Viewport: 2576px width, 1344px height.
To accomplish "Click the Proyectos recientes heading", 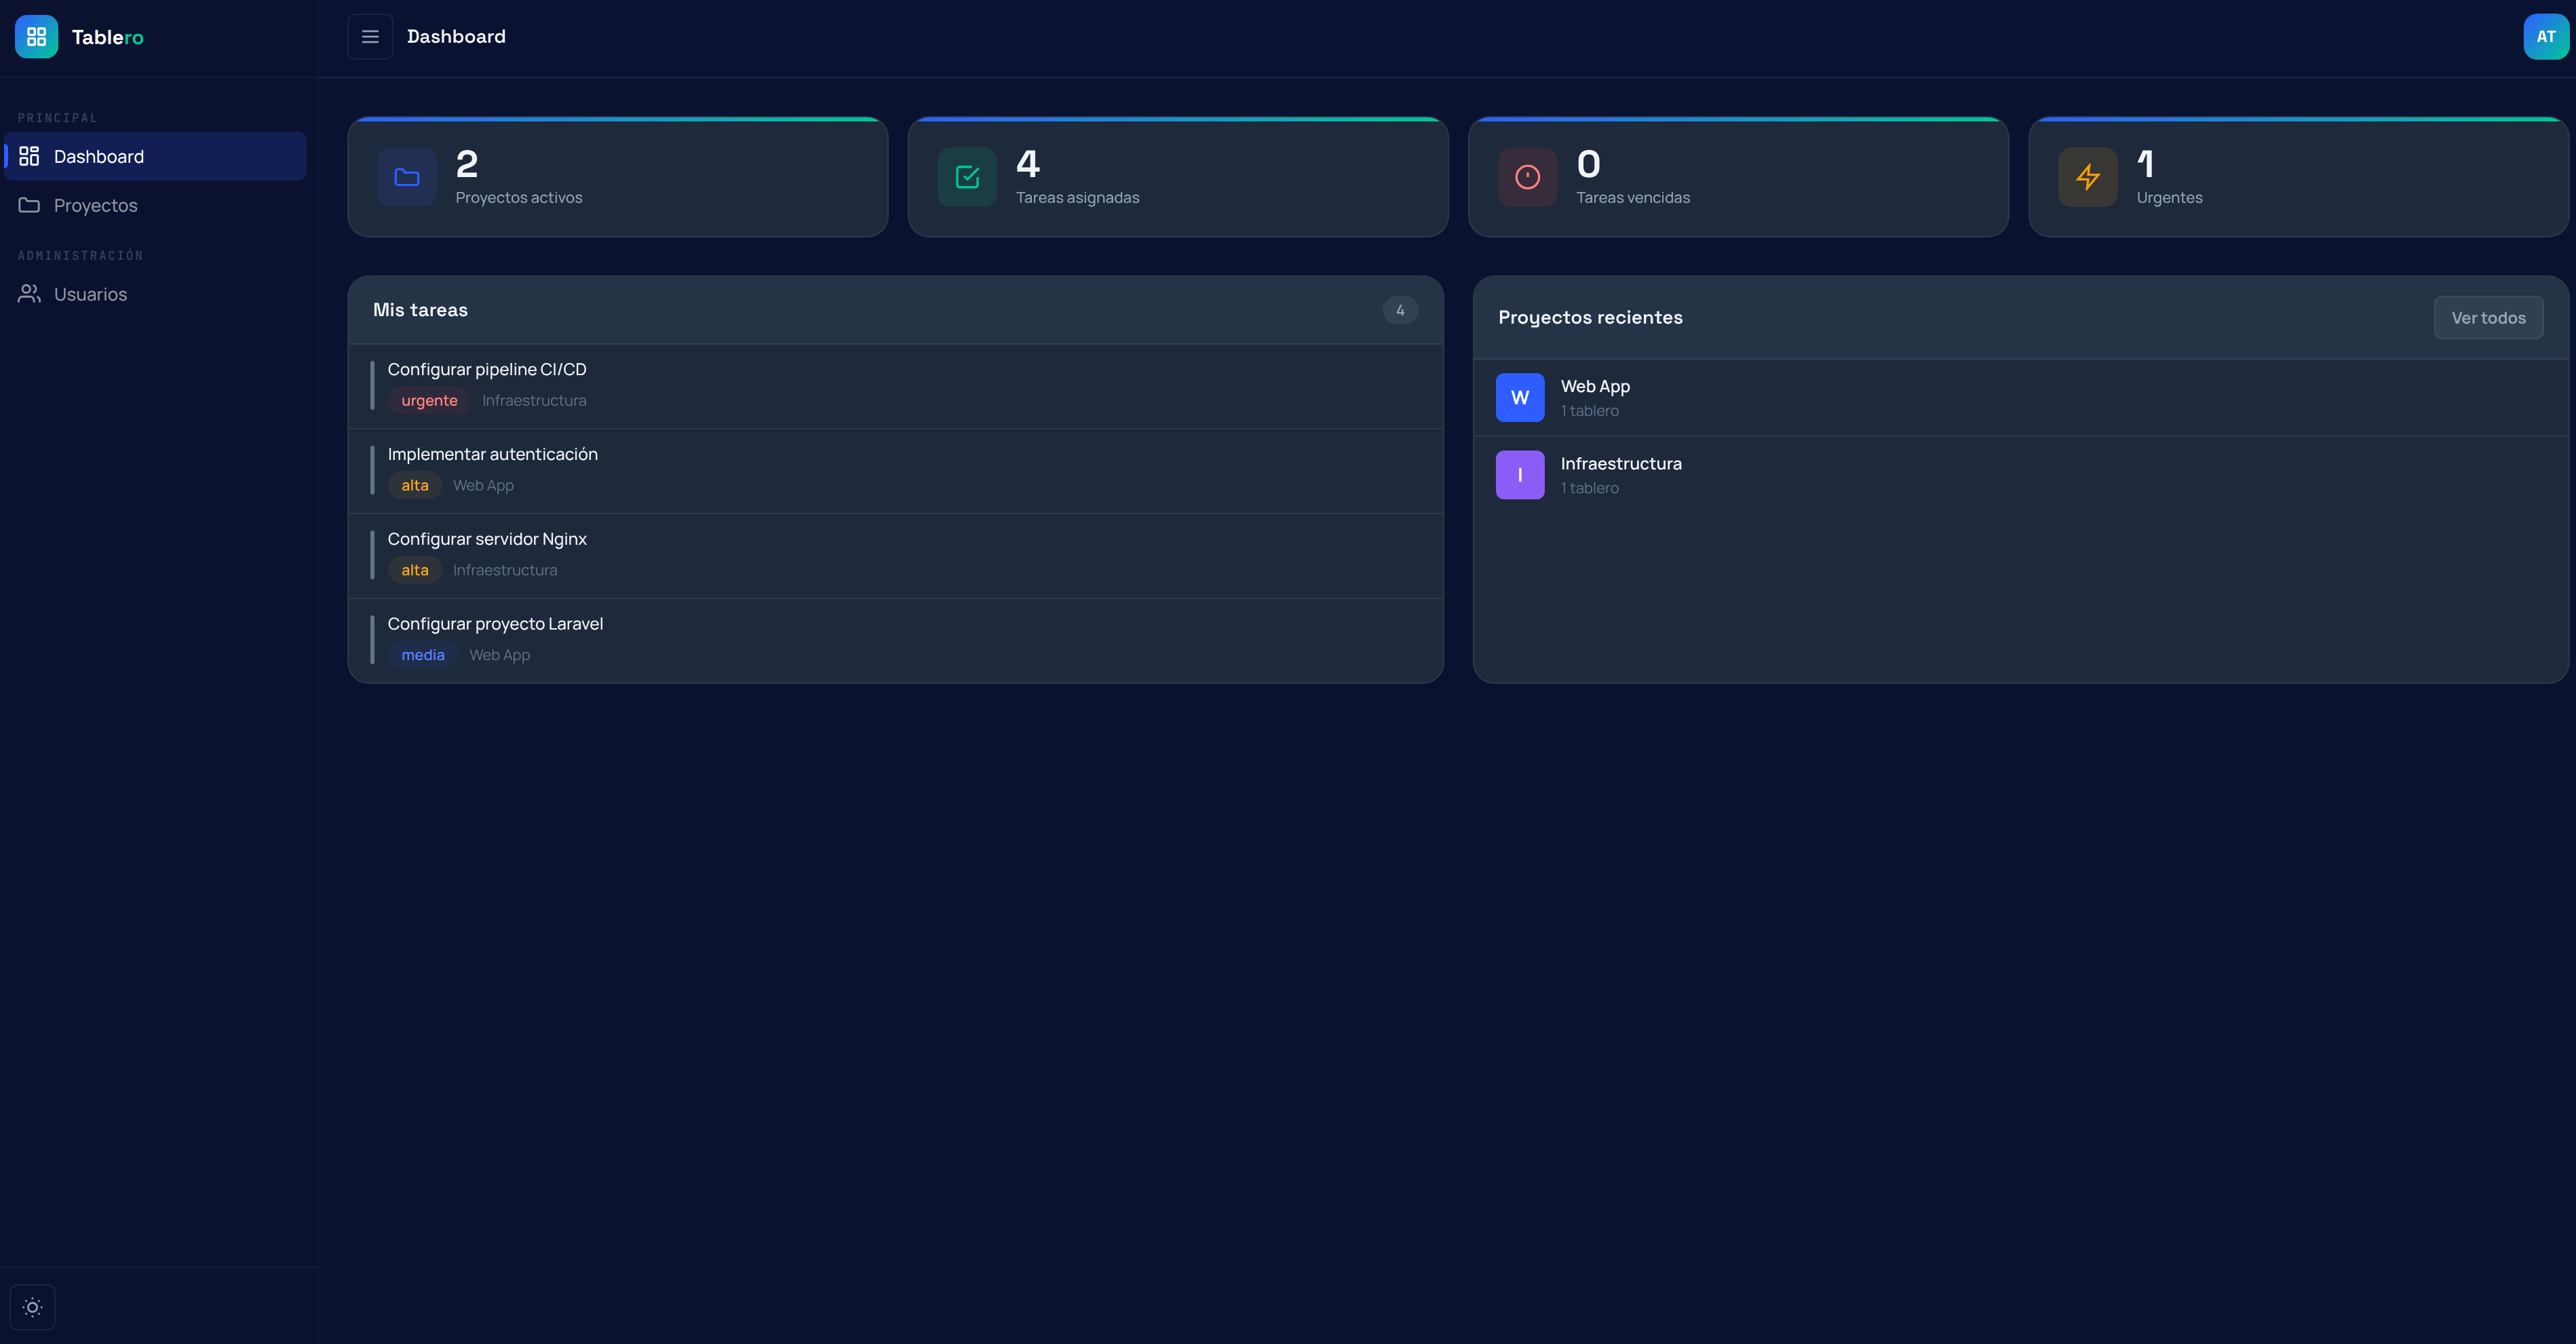I will click(x=1590, y=318).
